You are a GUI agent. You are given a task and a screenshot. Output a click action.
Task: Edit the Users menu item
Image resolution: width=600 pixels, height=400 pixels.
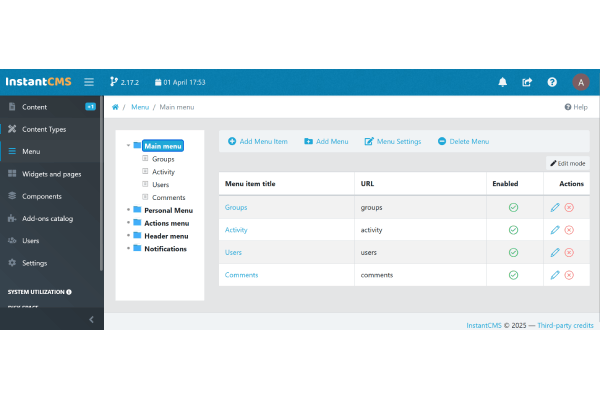coord(555,252)
